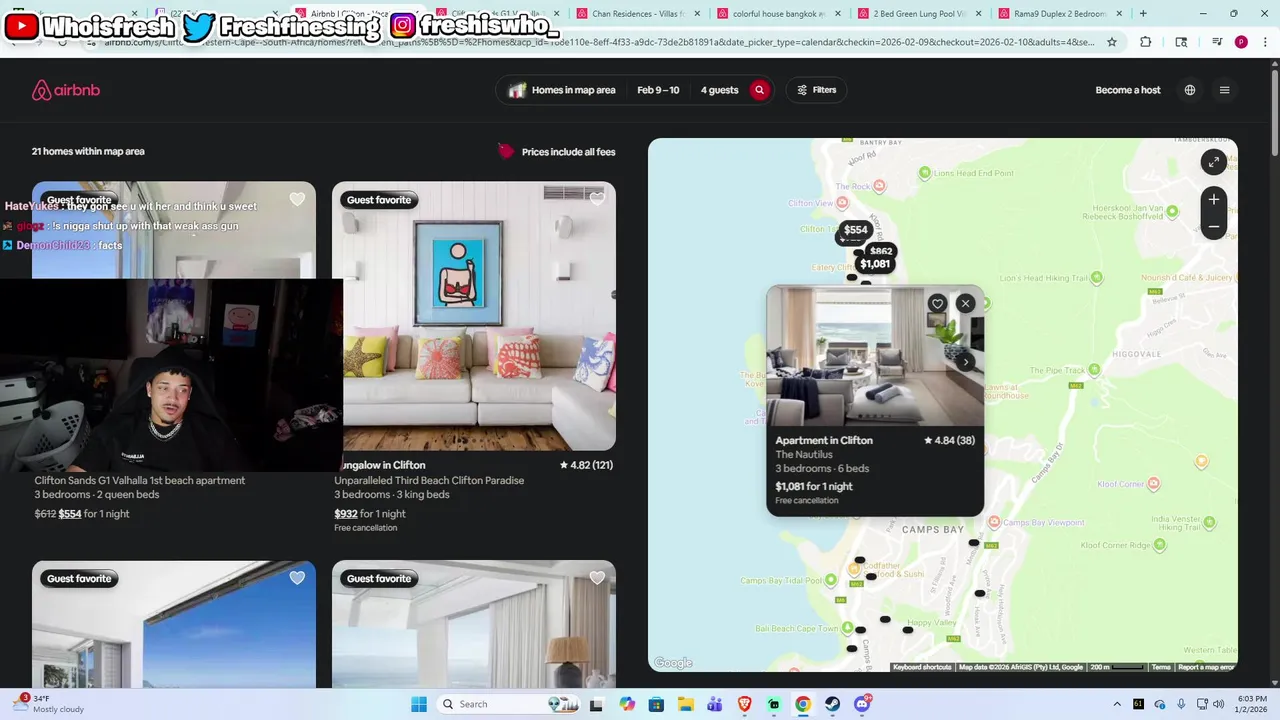Open the 4 guests selector
Viewport: 1280px width, 720px height.
719,90
